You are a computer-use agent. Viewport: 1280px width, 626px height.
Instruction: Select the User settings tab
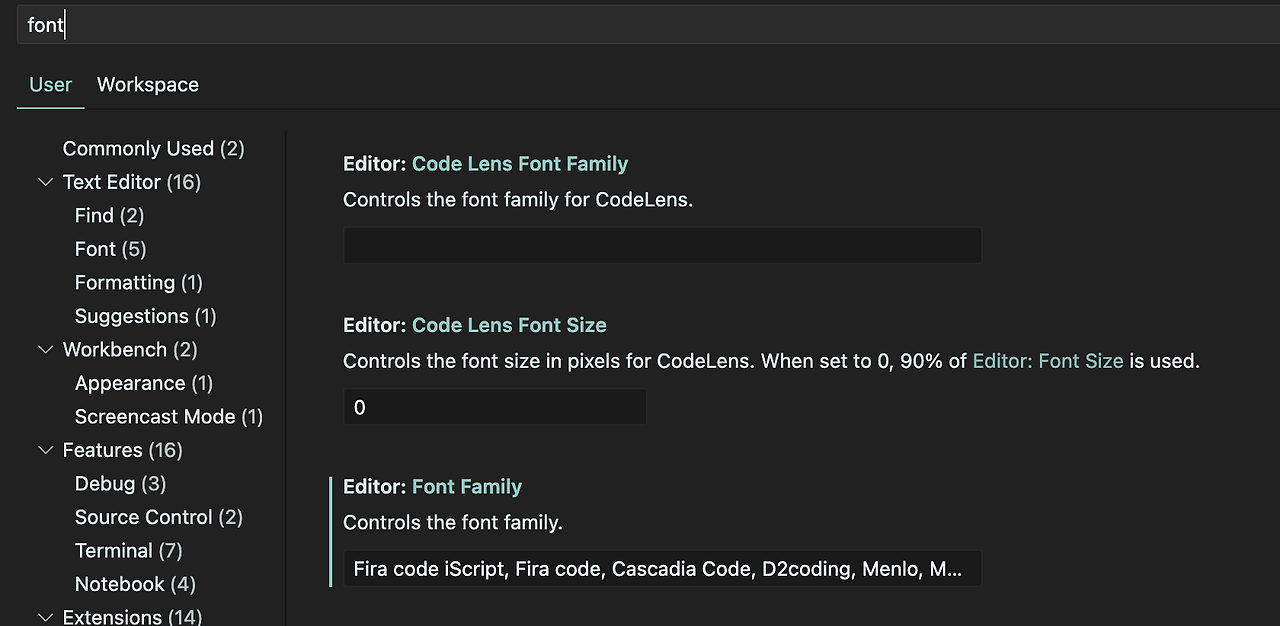(x=50, y=85)
